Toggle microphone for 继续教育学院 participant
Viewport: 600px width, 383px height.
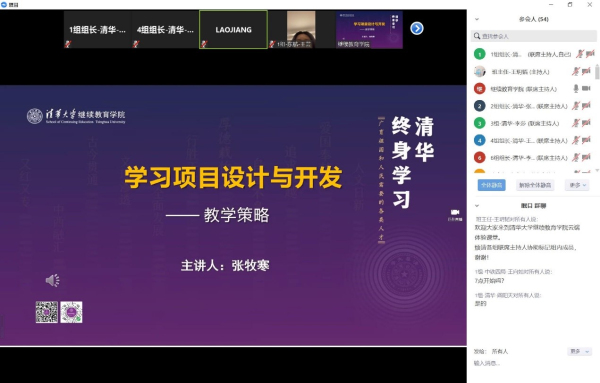point(576,88)
